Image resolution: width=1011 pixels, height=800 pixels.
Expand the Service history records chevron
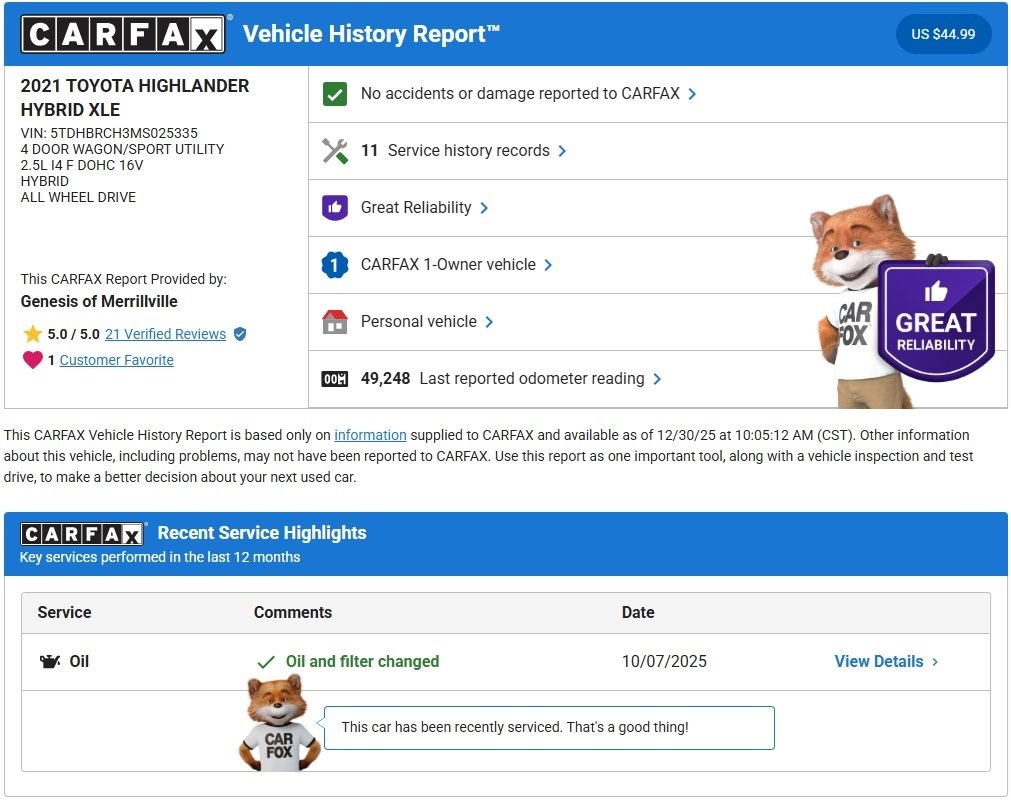click(x=562, y=151)
